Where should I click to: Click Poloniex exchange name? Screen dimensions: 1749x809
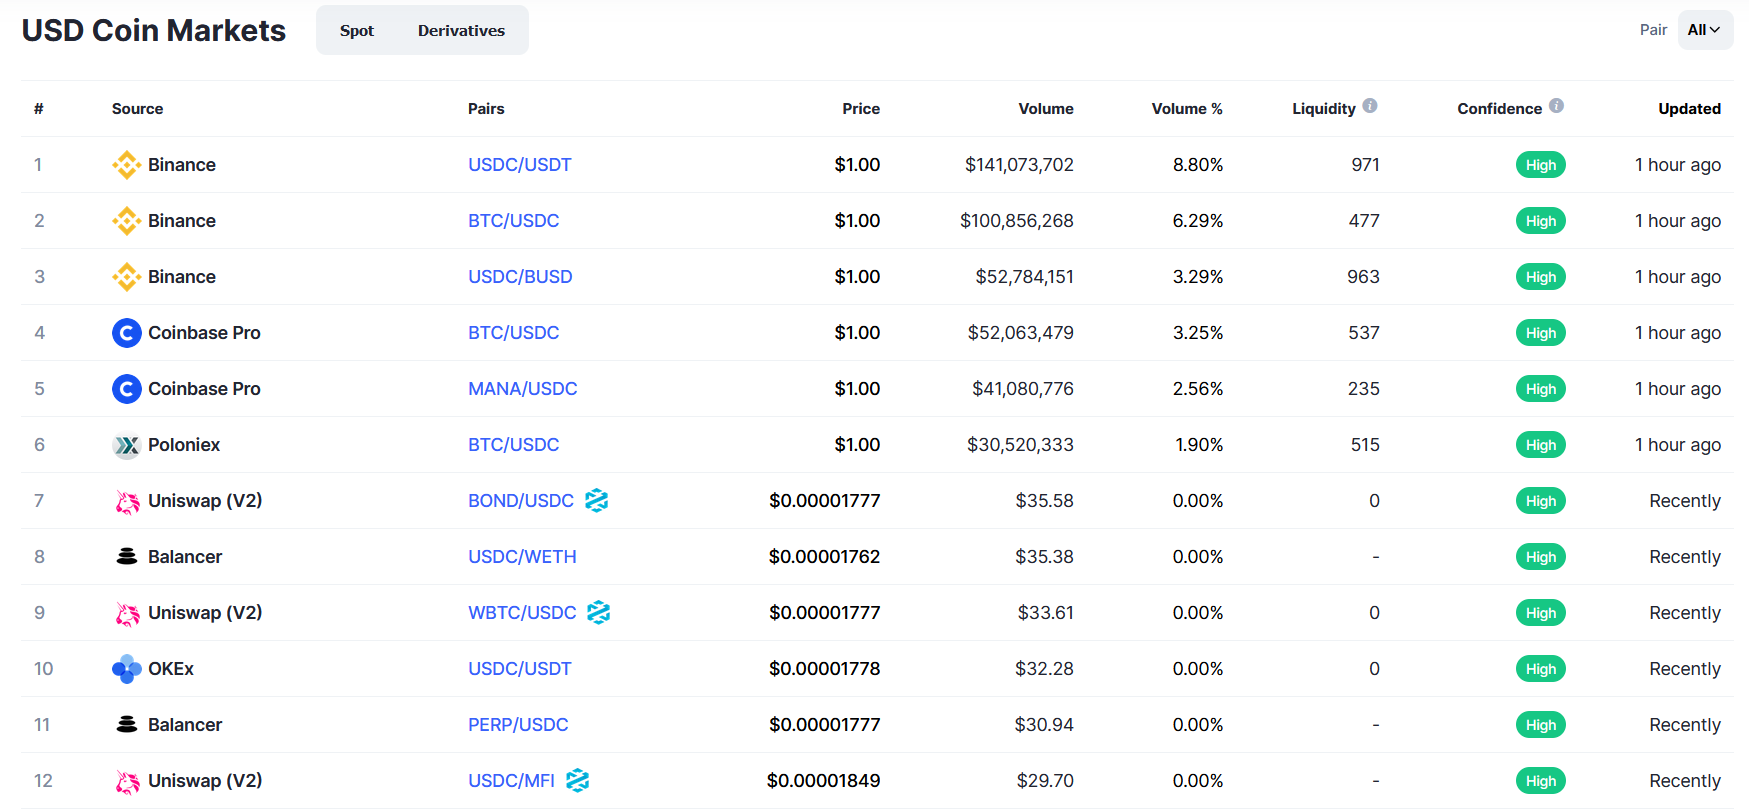coord(184,445)
